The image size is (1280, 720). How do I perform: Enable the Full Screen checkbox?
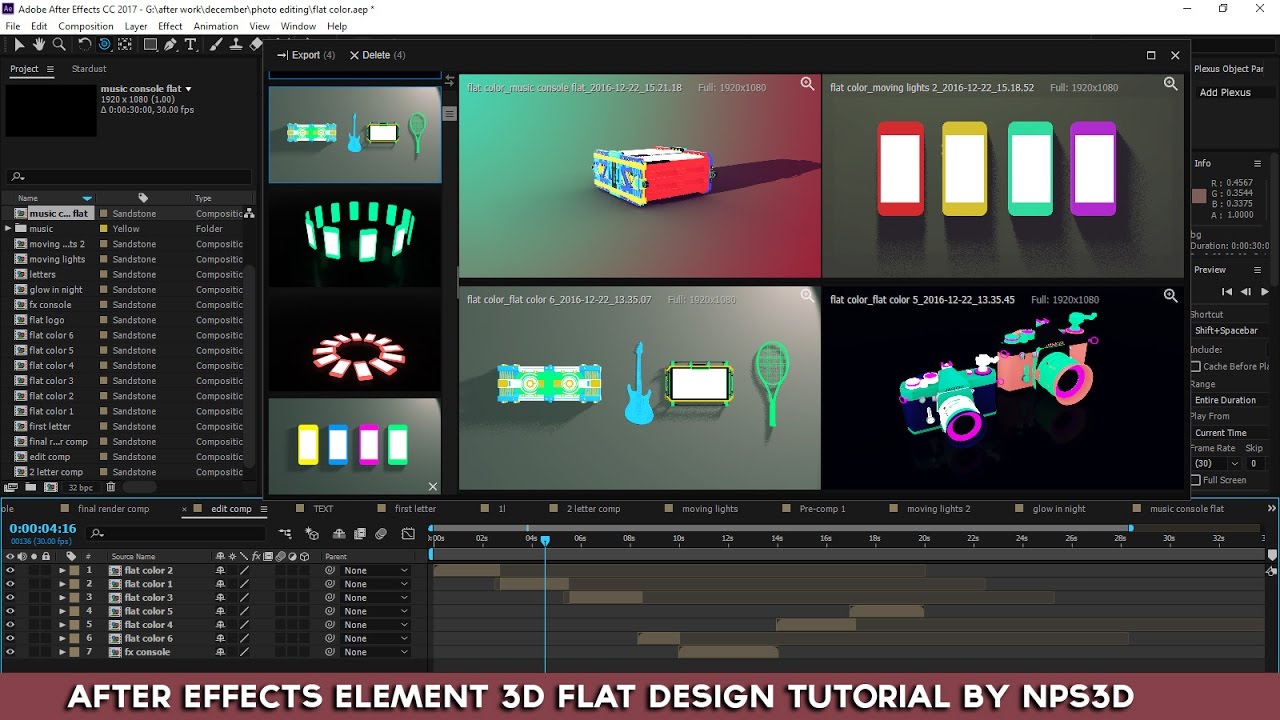click(1196, 480)
